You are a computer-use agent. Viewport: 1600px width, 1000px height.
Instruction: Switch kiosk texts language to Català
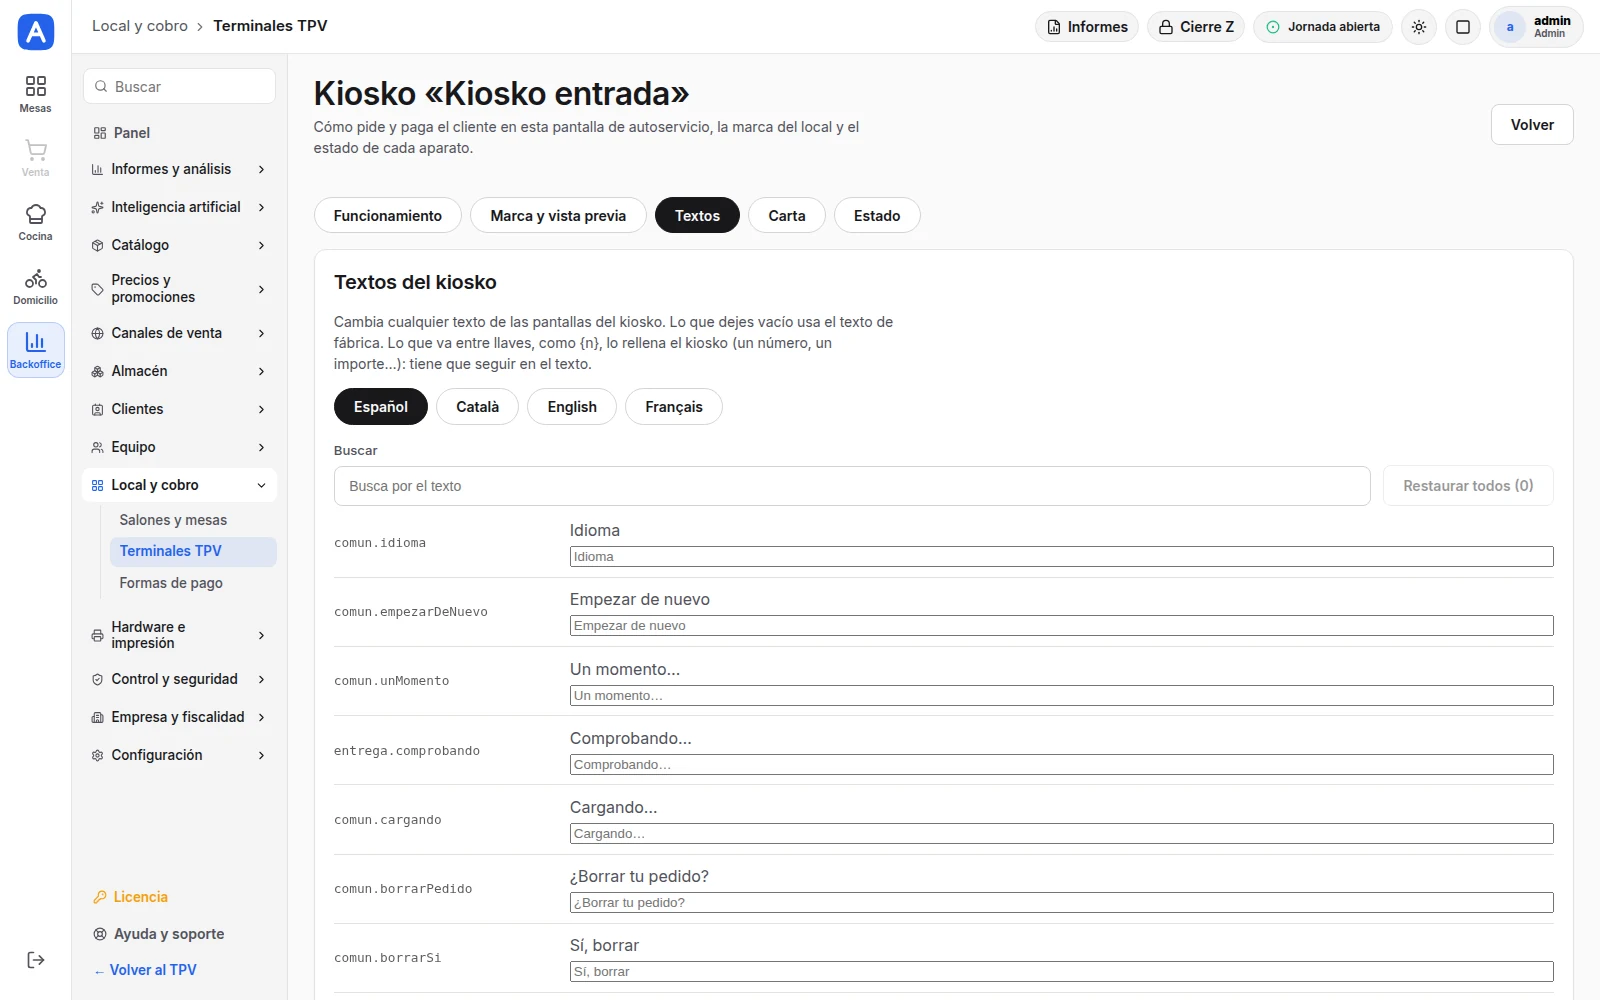(x=477, y=407)
